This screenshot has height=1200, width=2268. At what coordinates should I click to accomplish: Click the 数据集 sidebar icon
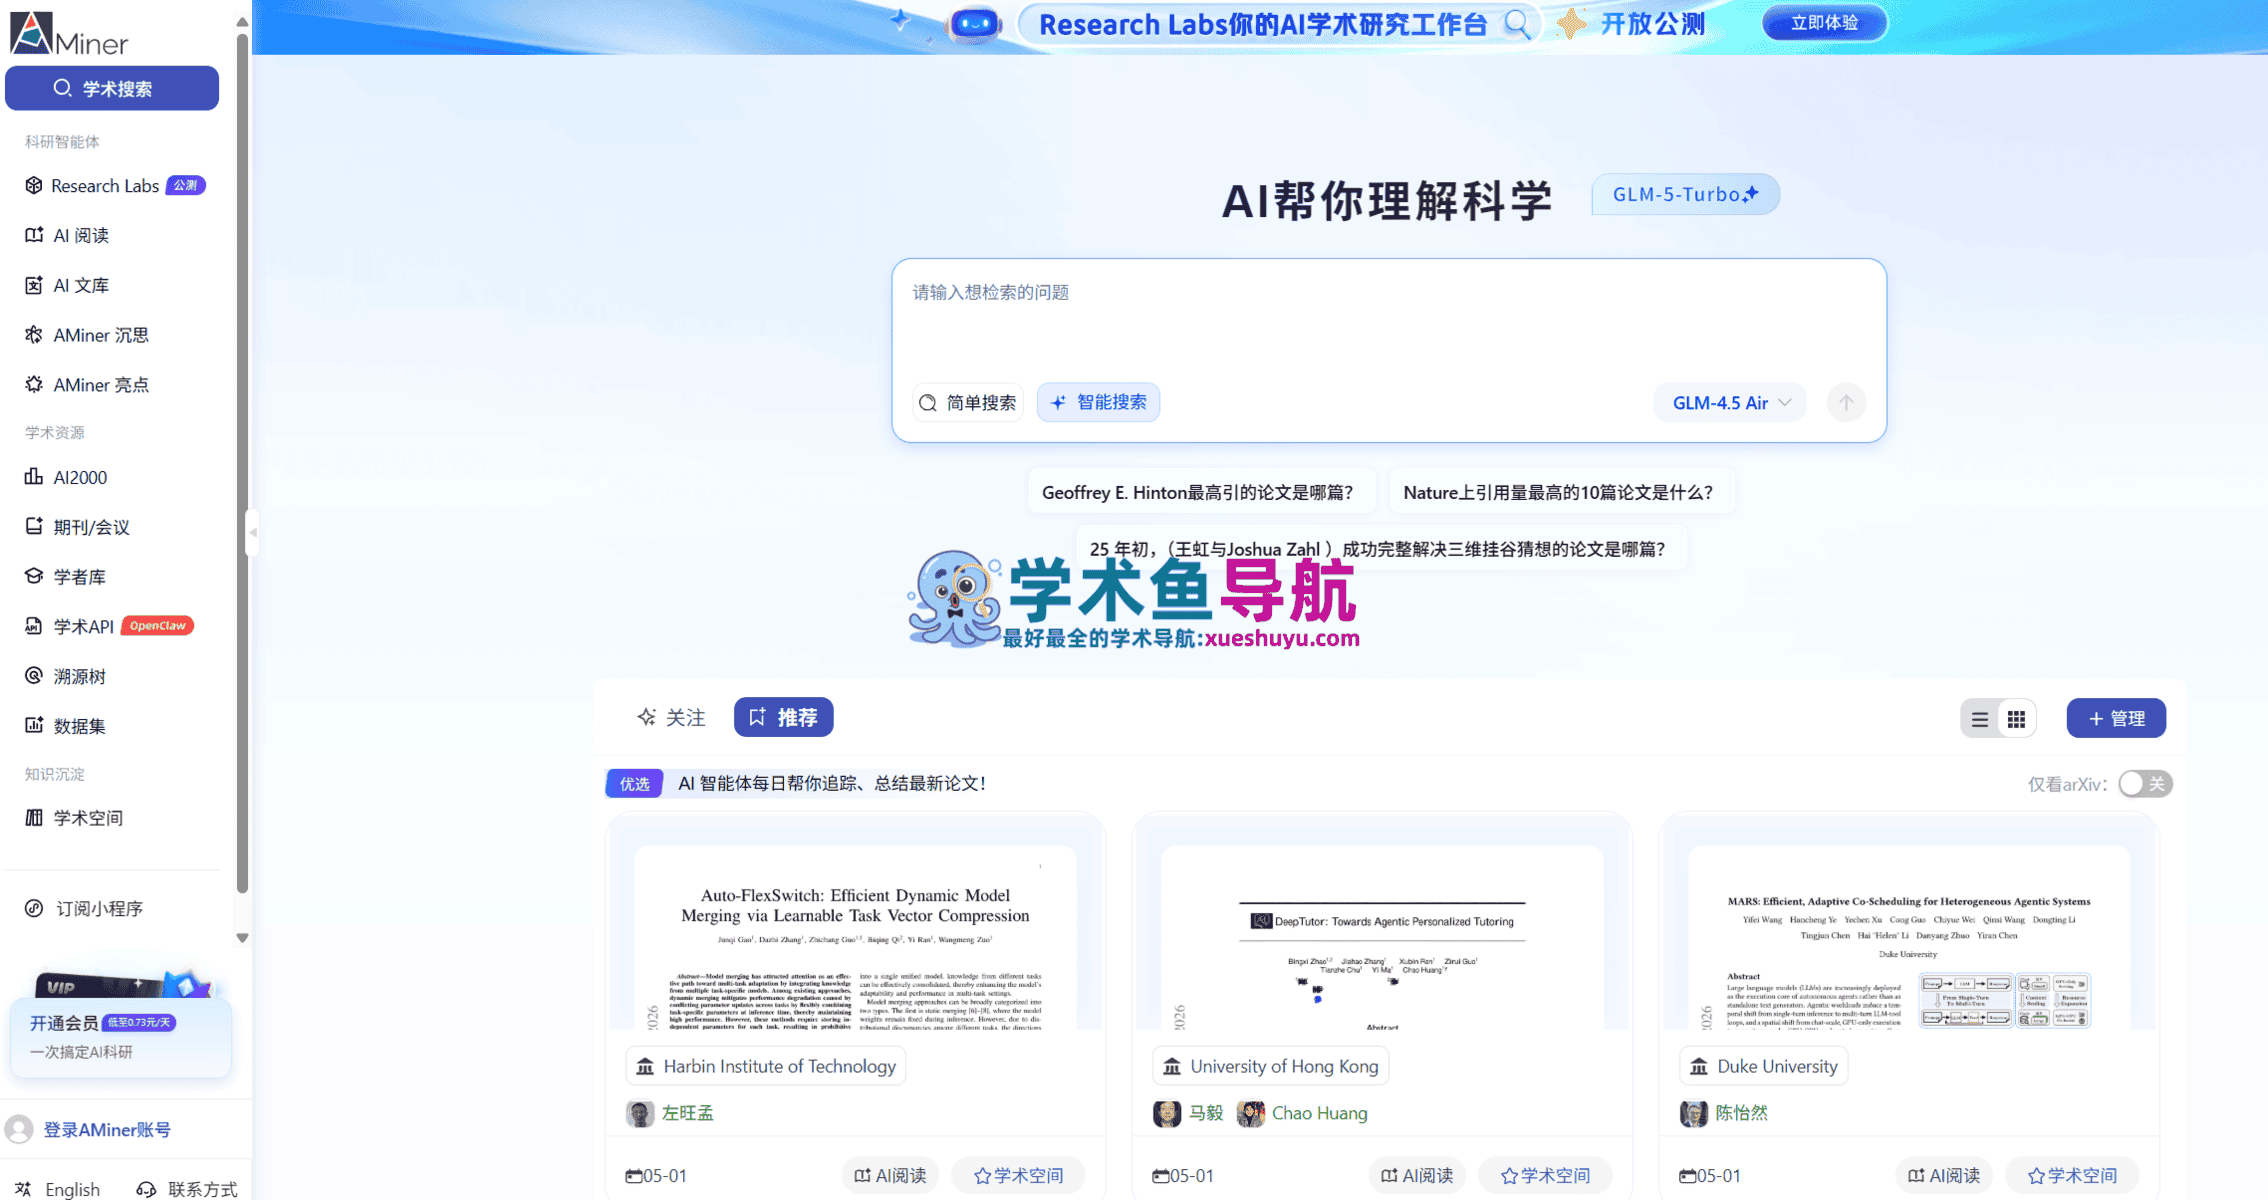pyautogui.click(x=34, y=725)
